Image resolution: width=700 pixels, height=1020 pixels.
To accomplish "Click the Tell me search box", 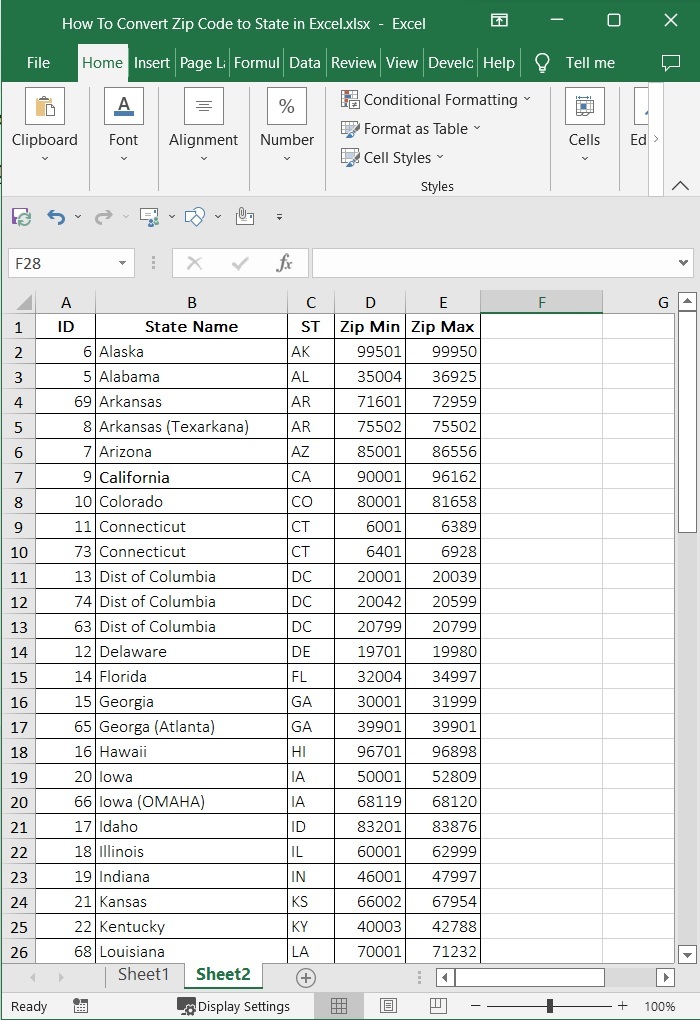I will [590, 63].
